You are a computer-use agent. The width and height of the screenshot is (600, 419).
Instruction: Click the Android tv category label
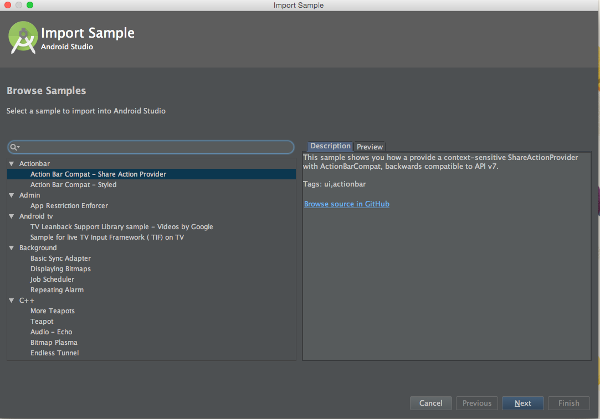36,217
